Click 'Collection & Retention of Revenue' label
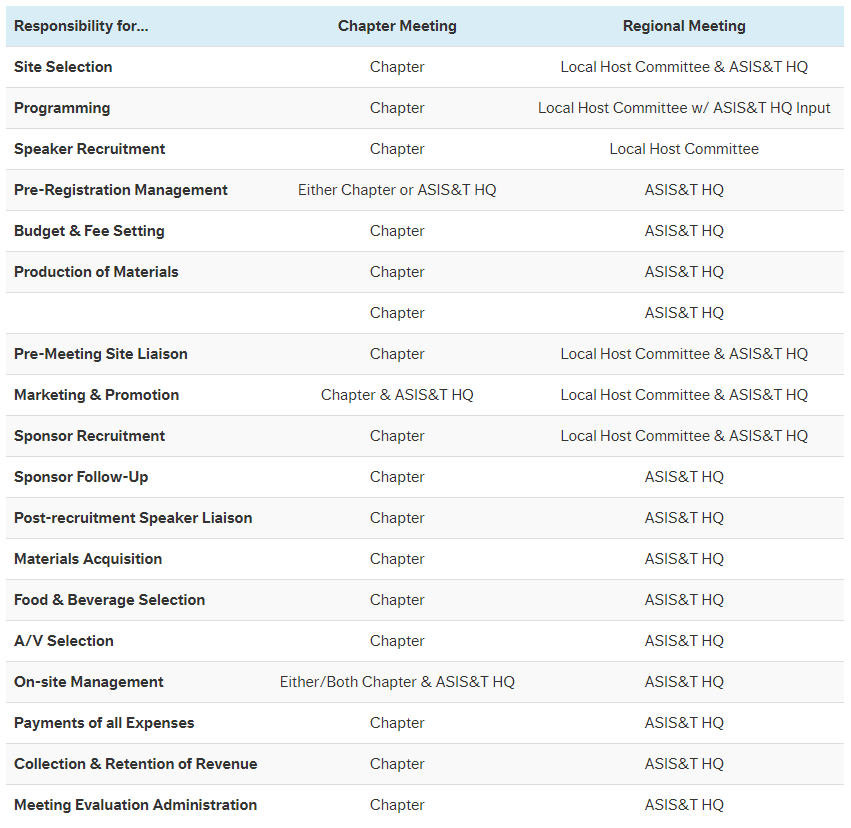This screenshot has height=828, width=851. pos(136,764)
